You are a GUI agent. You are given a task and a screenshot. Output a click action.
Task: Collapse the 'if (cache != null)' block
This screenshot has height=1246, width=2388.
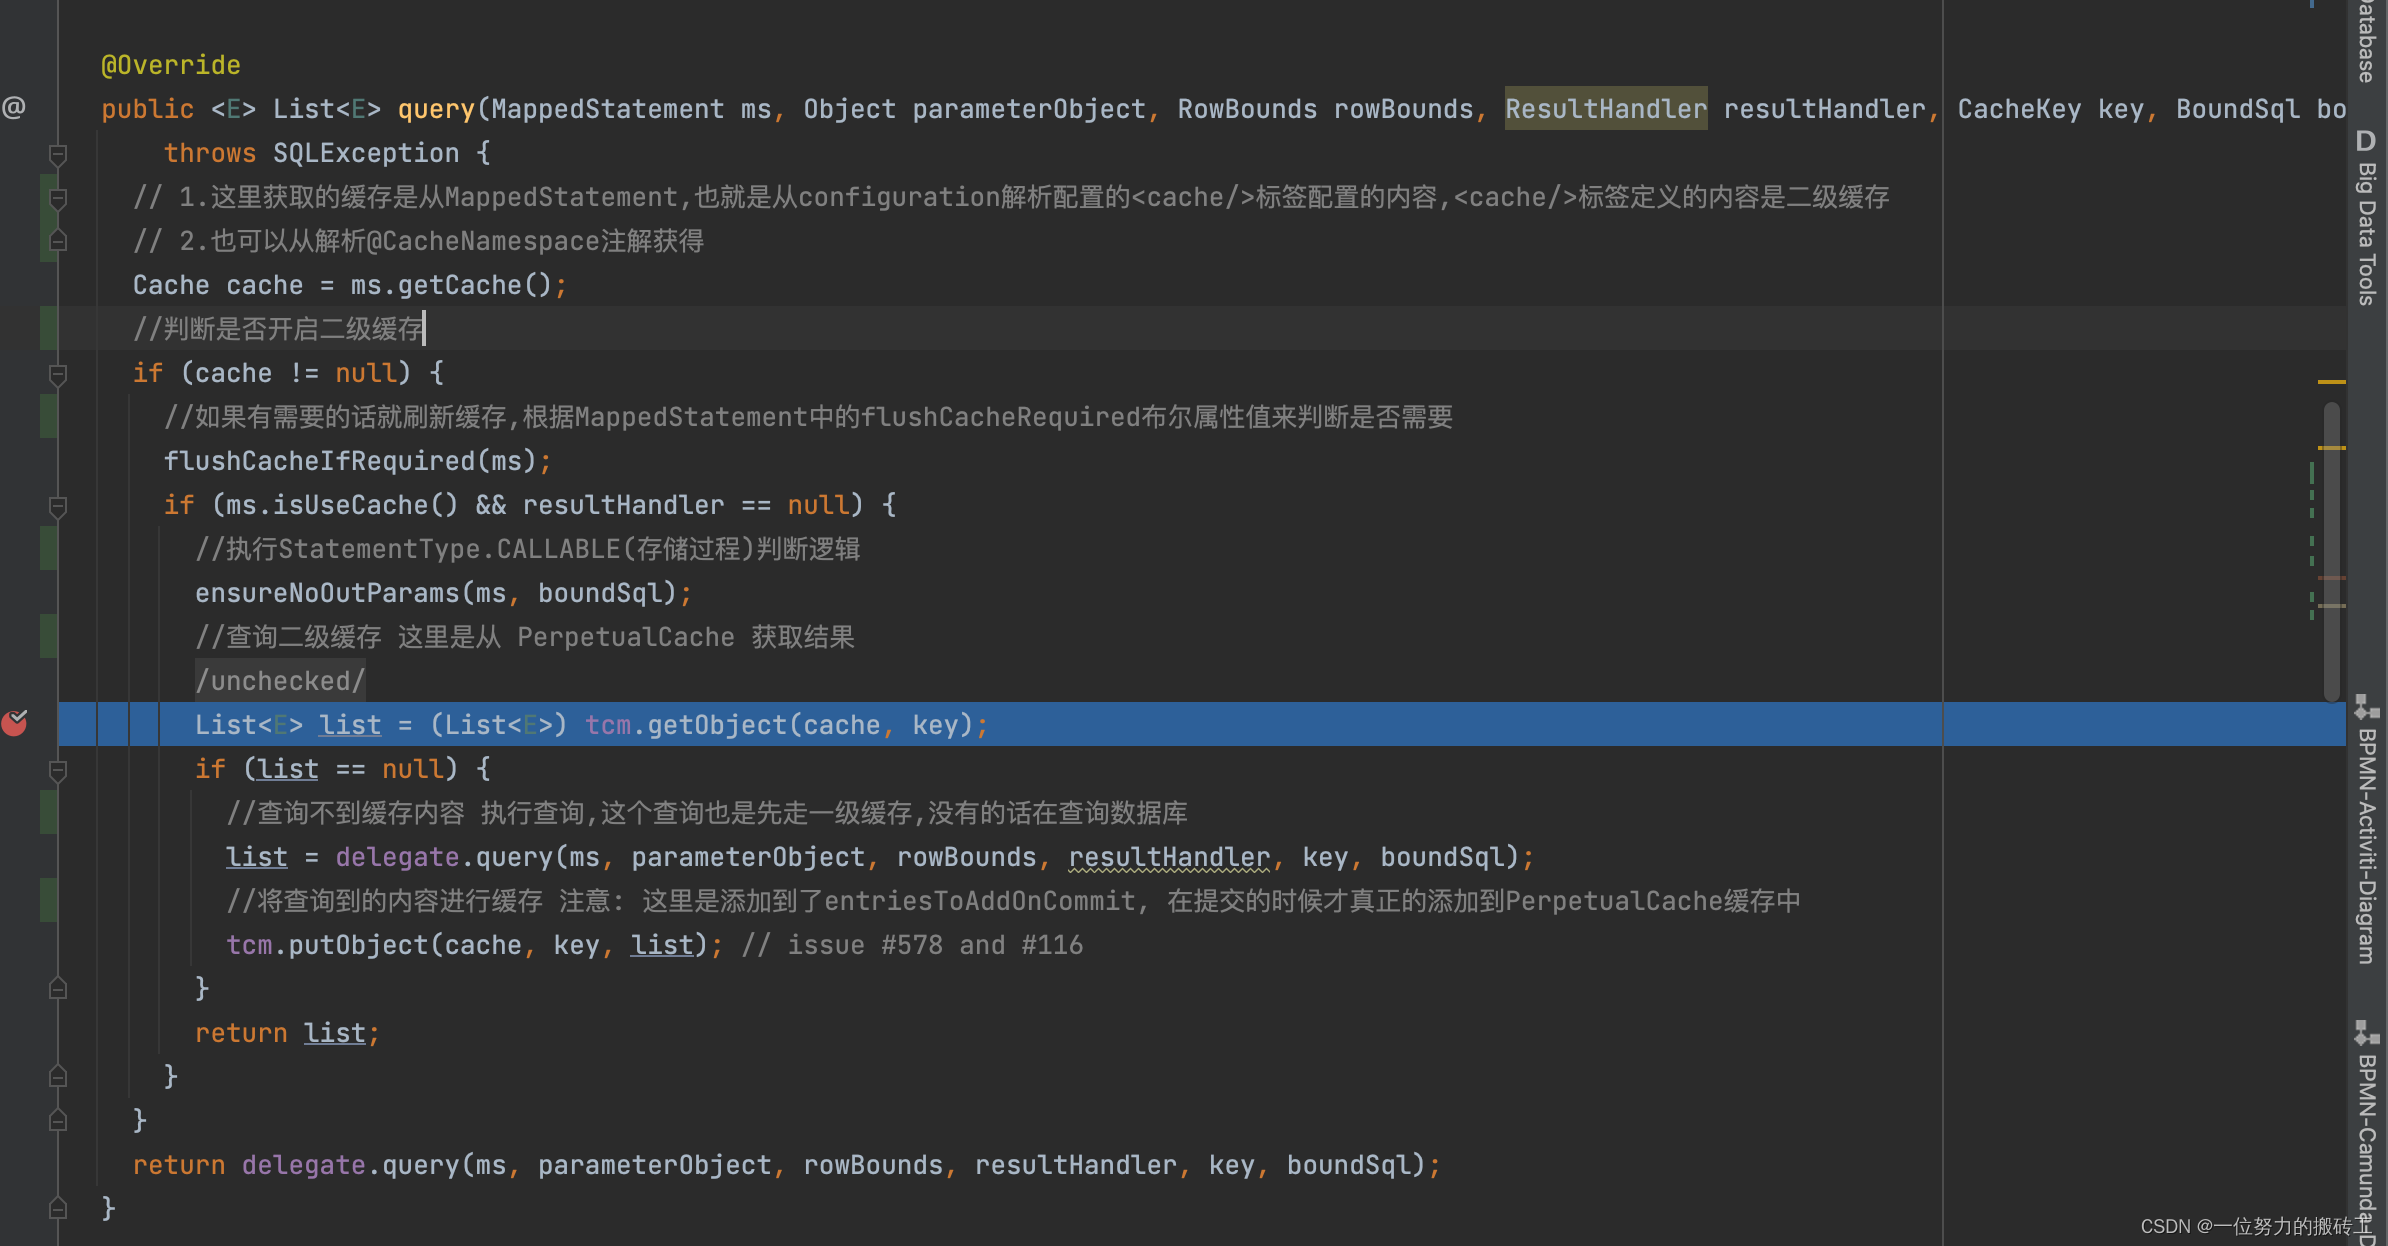point(58,374)
